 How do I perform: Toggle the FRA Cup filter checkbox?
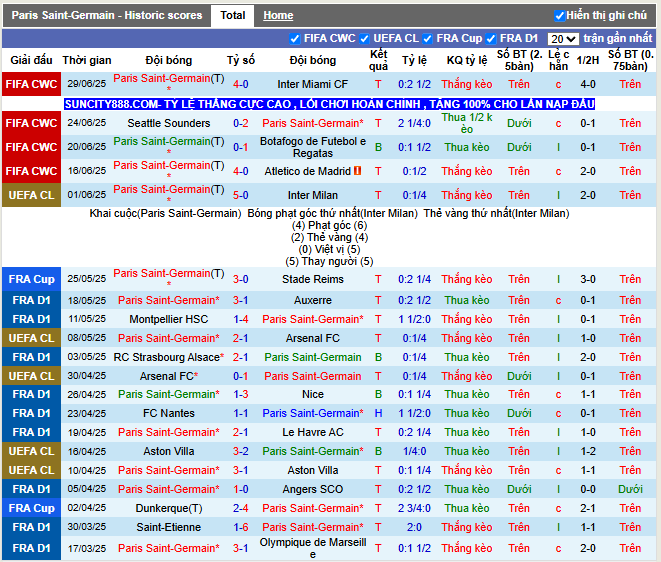click(x=427, y=39)
